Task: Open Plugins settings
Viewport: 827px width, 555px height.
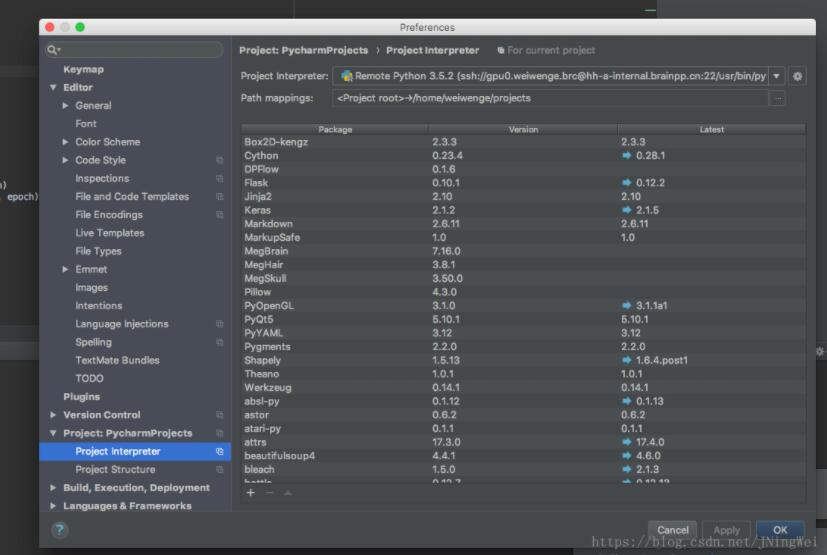Action: 81,397
